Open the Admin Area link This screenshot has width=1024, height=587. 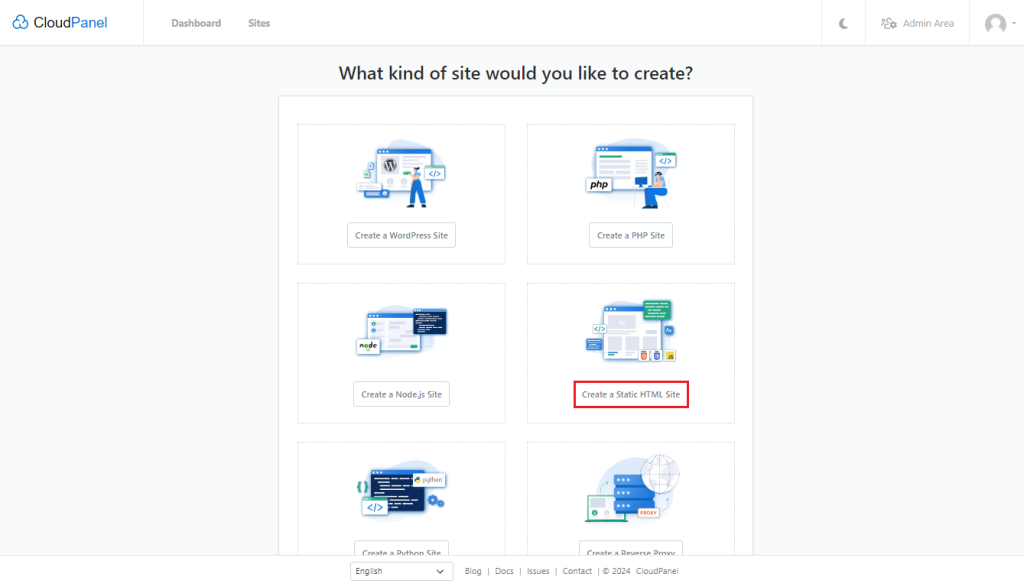[x=917, y=24]
